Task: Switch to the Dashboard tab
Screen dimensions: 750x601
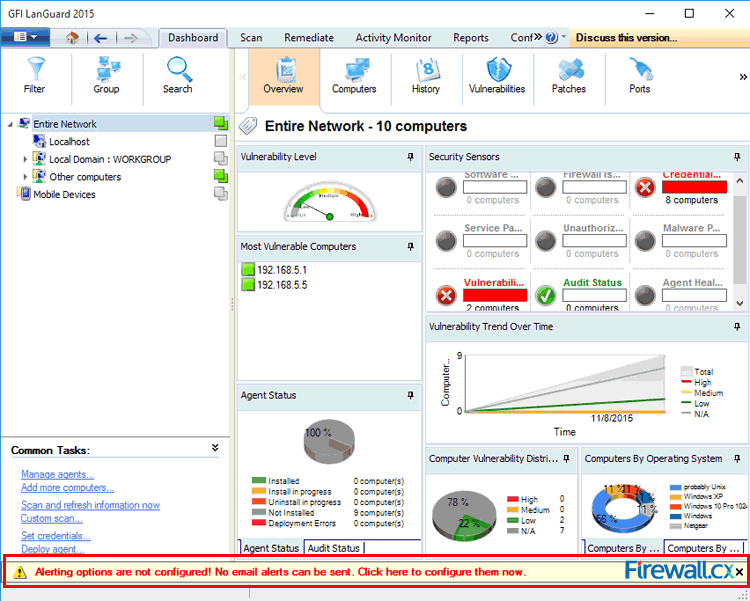Action: pos(193,37)
